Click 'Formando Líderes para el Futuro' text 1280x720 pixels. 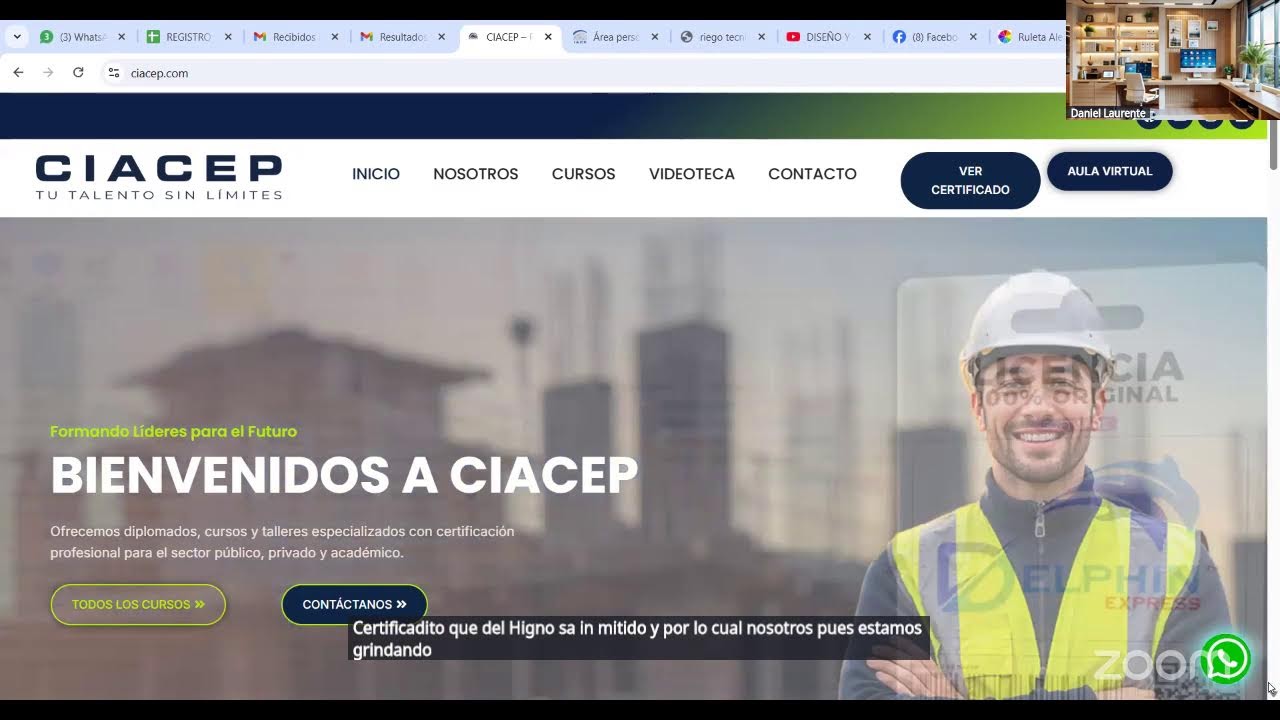pos(174,432)
